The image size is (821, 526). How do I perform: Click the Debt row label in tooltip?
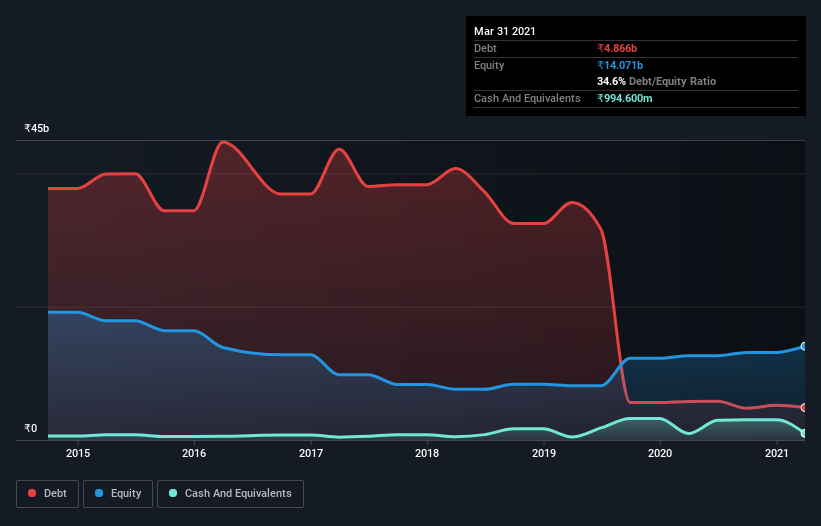click(x=485, y=48)
